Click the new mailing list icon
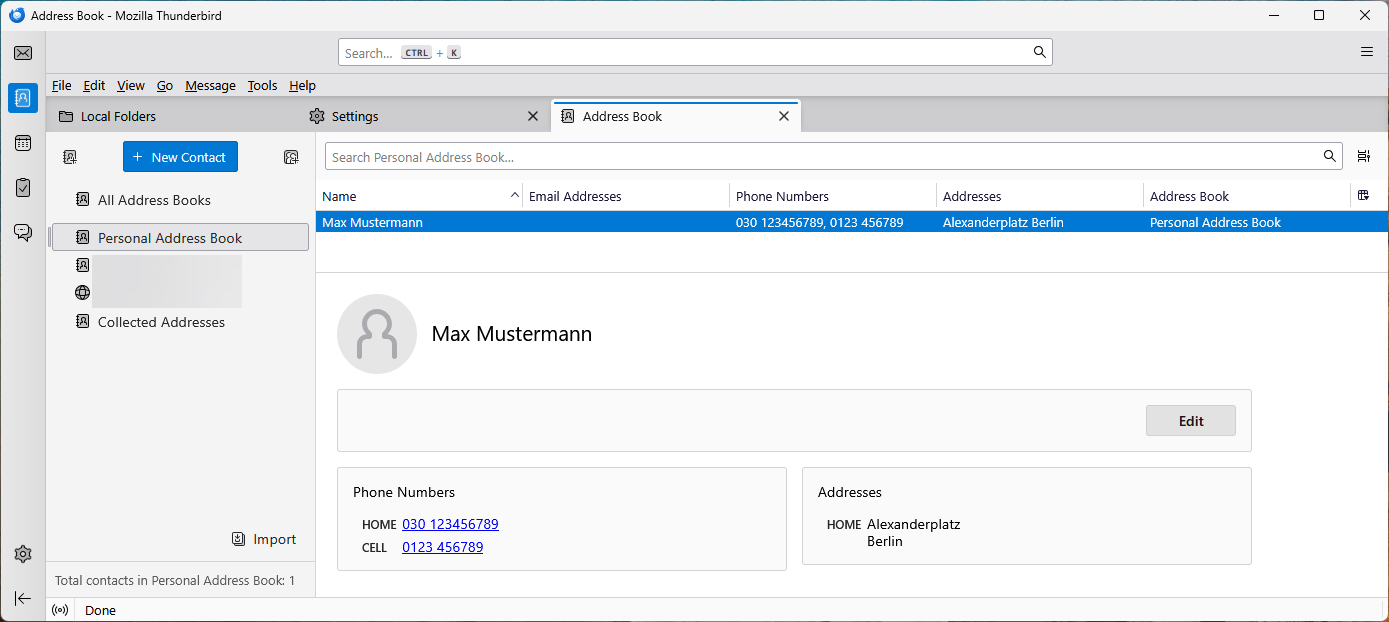The width and height of the screenshot is (1389, 622). [291, 157]
